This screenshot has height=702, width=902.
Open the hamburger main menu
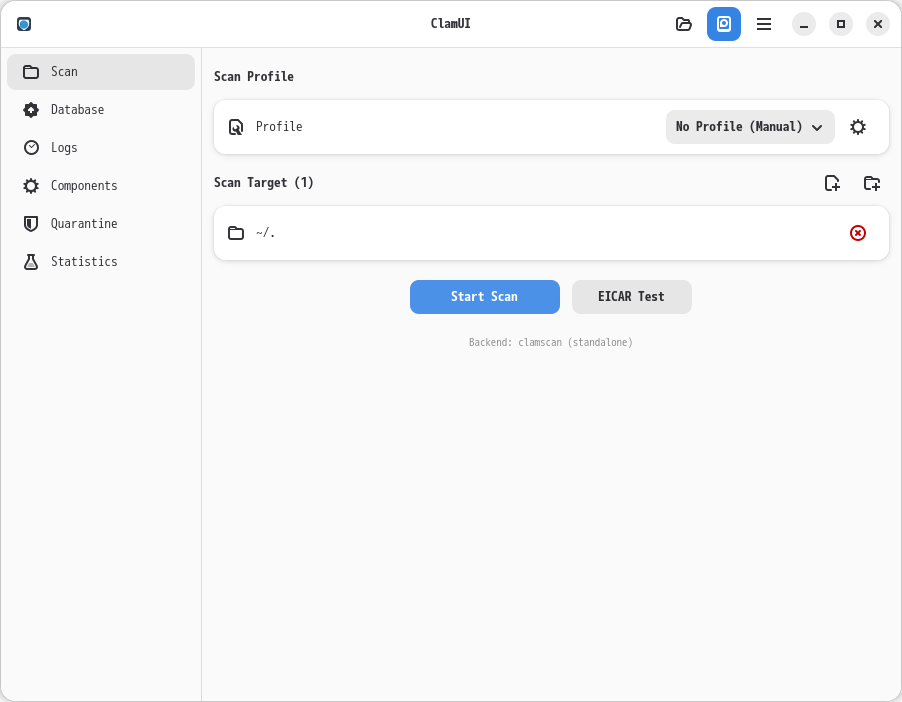click(764, 24)
